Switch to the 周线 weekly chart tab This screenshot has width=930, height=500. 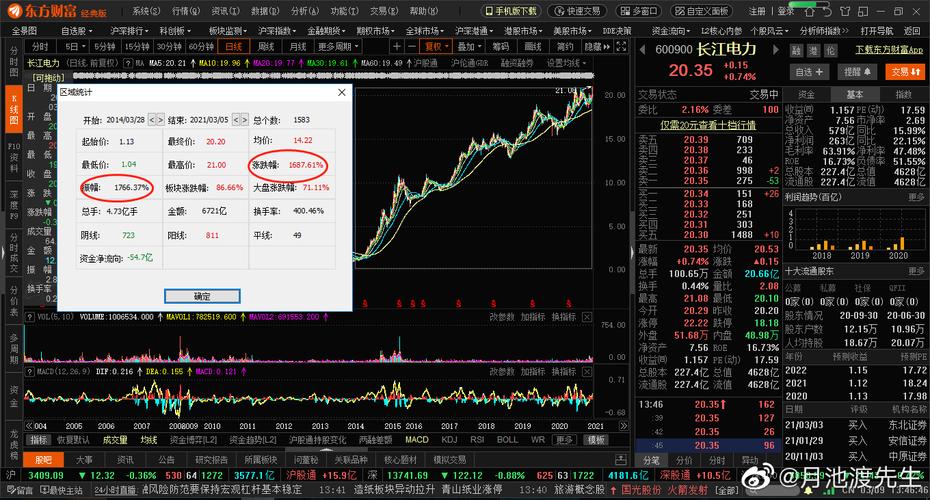265,46
